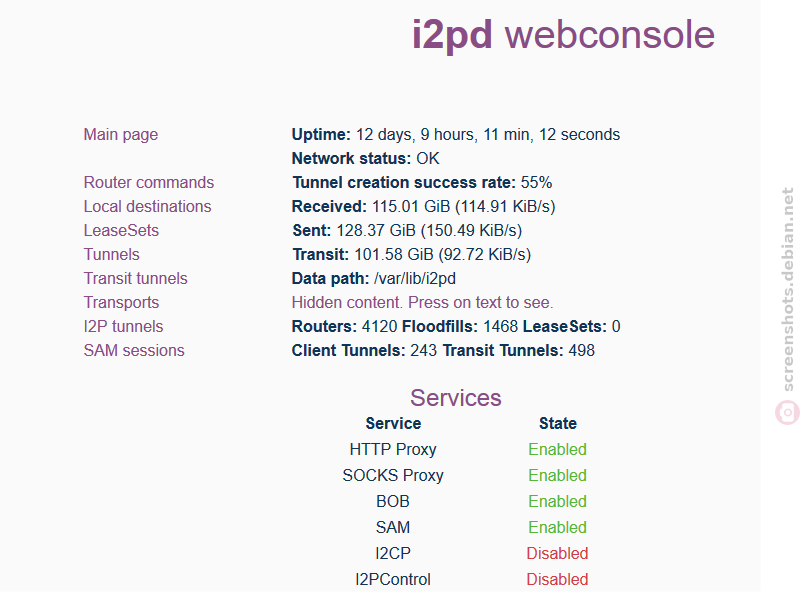View SAM sessions

click(x=134, y=351)
